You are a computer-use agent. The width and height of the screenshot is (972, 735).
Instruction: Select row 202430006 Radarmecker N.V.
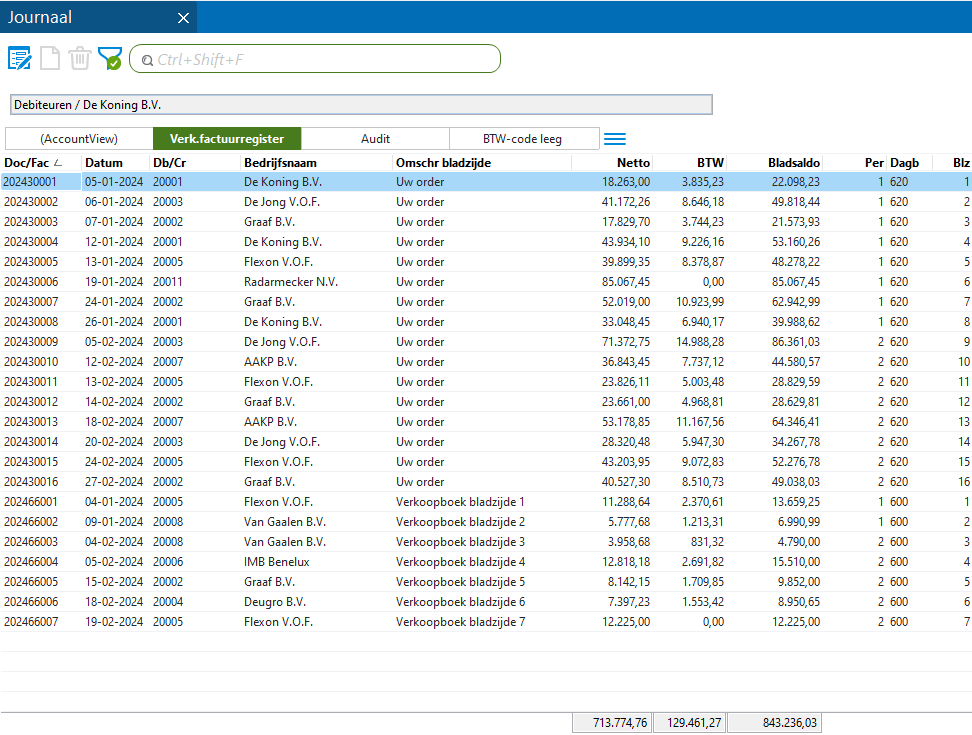pyautogui.click(x=290, y=282)
